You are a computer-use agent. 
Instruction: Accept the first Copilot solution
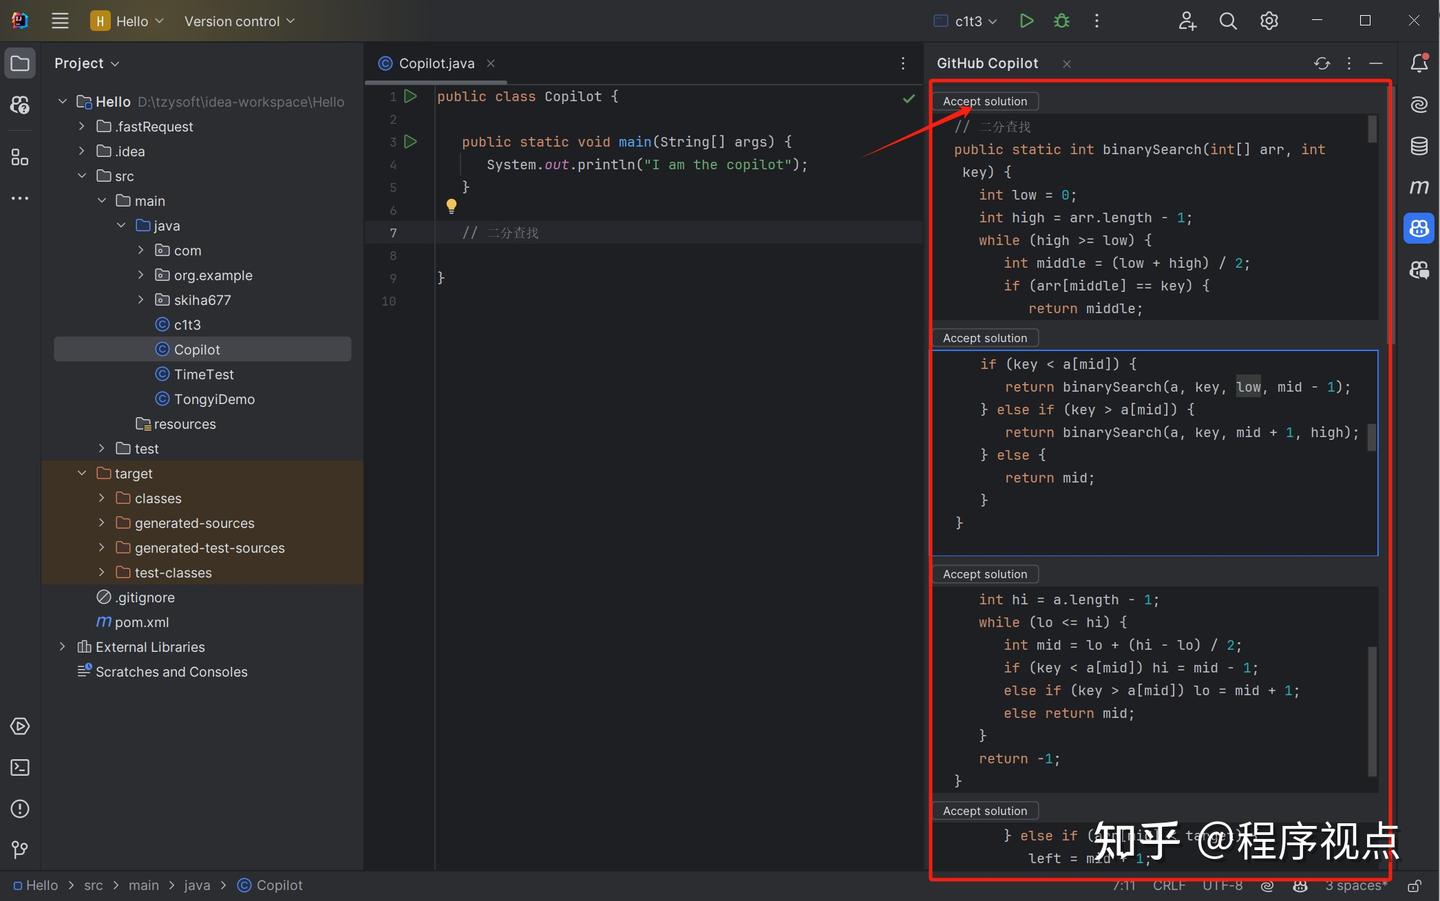984,100
